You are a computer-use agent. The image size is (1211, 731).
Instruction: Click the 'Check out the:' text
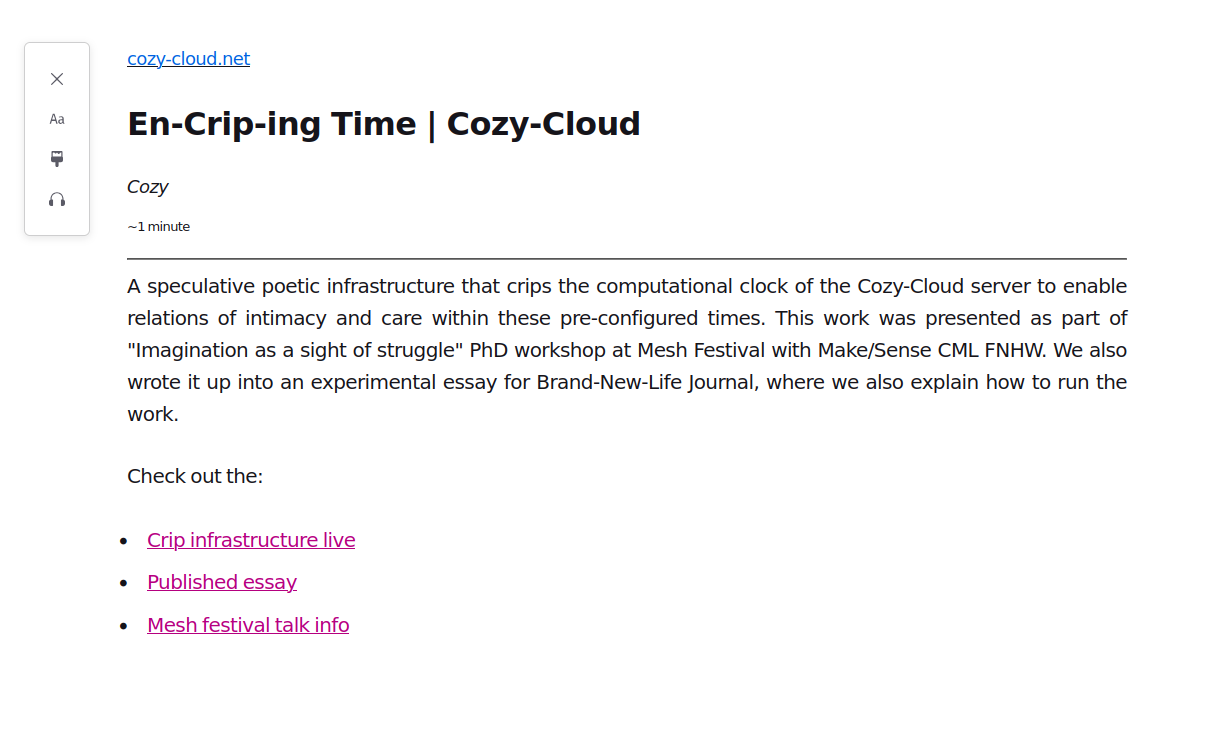pos(195,476)
